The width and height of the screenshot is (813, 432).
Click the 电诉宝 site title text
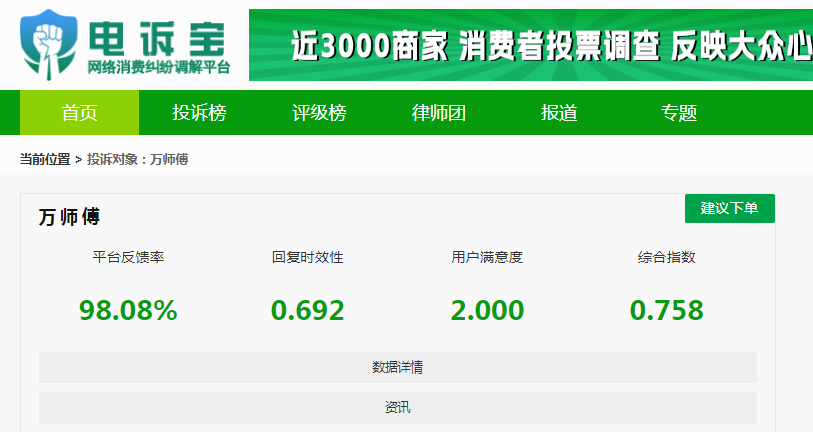pos(157,39)
